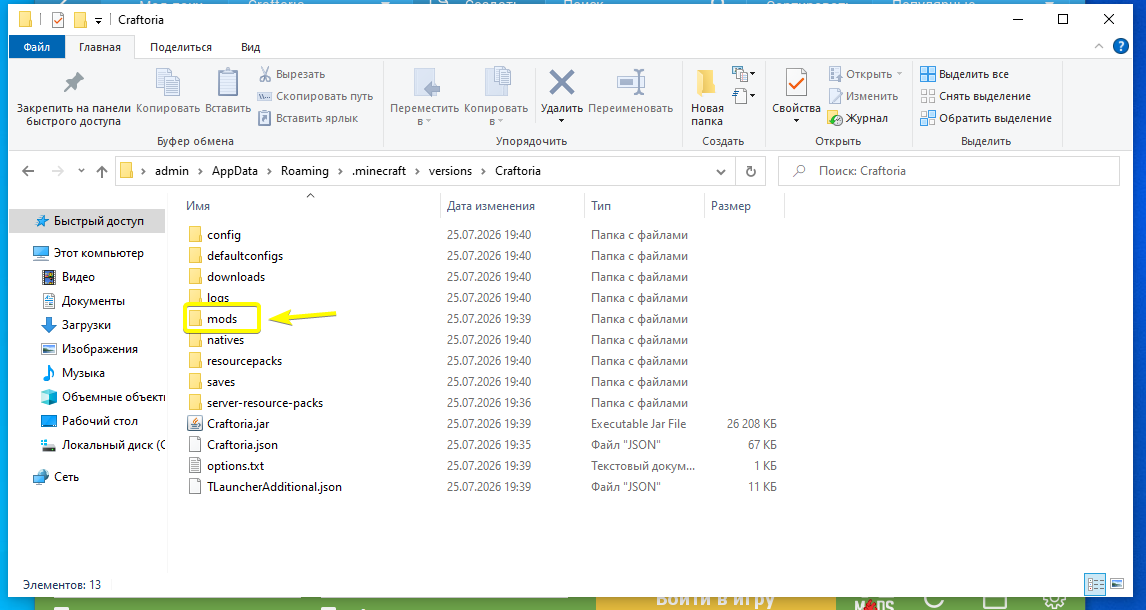Open Загрузки in navigation pane
Image resolution: width=1146 pixels, height=610 pixels.
(x=75, y=325)
